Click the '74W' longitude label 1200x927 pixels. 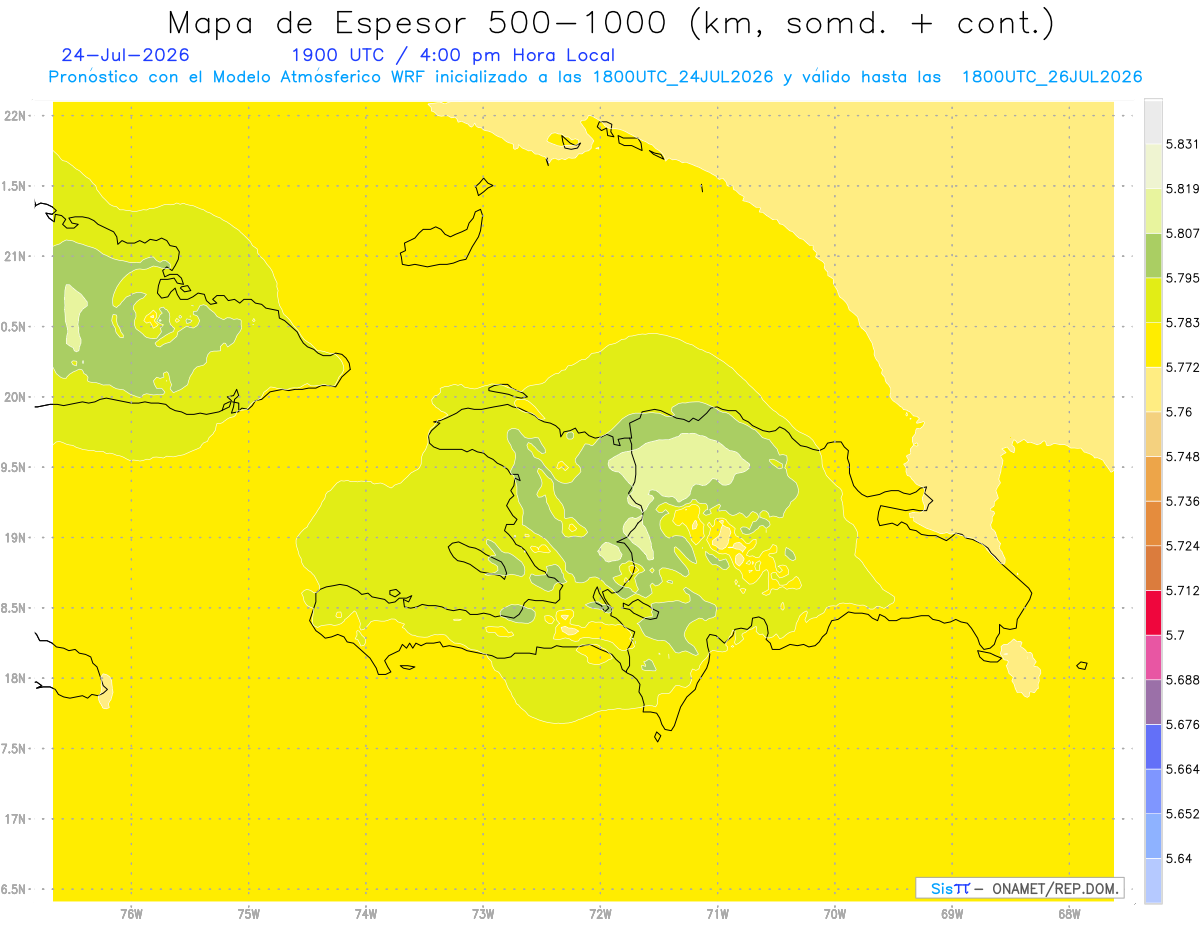tap(365, 914)
